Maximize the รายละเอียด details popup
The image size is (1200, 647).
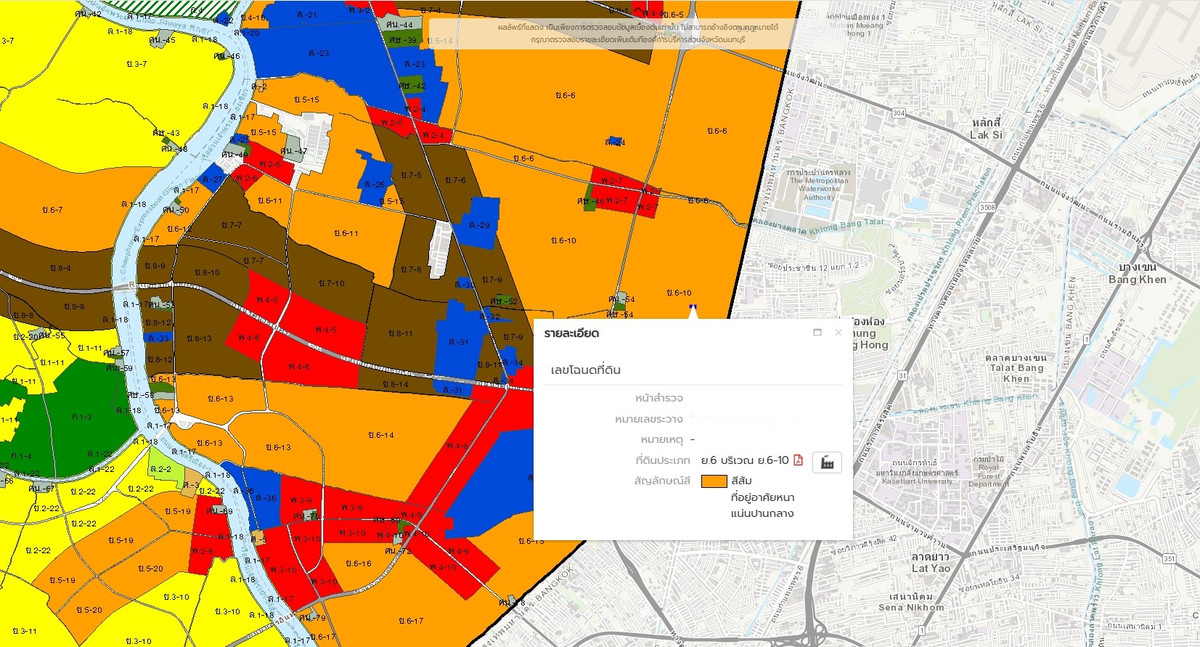point(817,332)
